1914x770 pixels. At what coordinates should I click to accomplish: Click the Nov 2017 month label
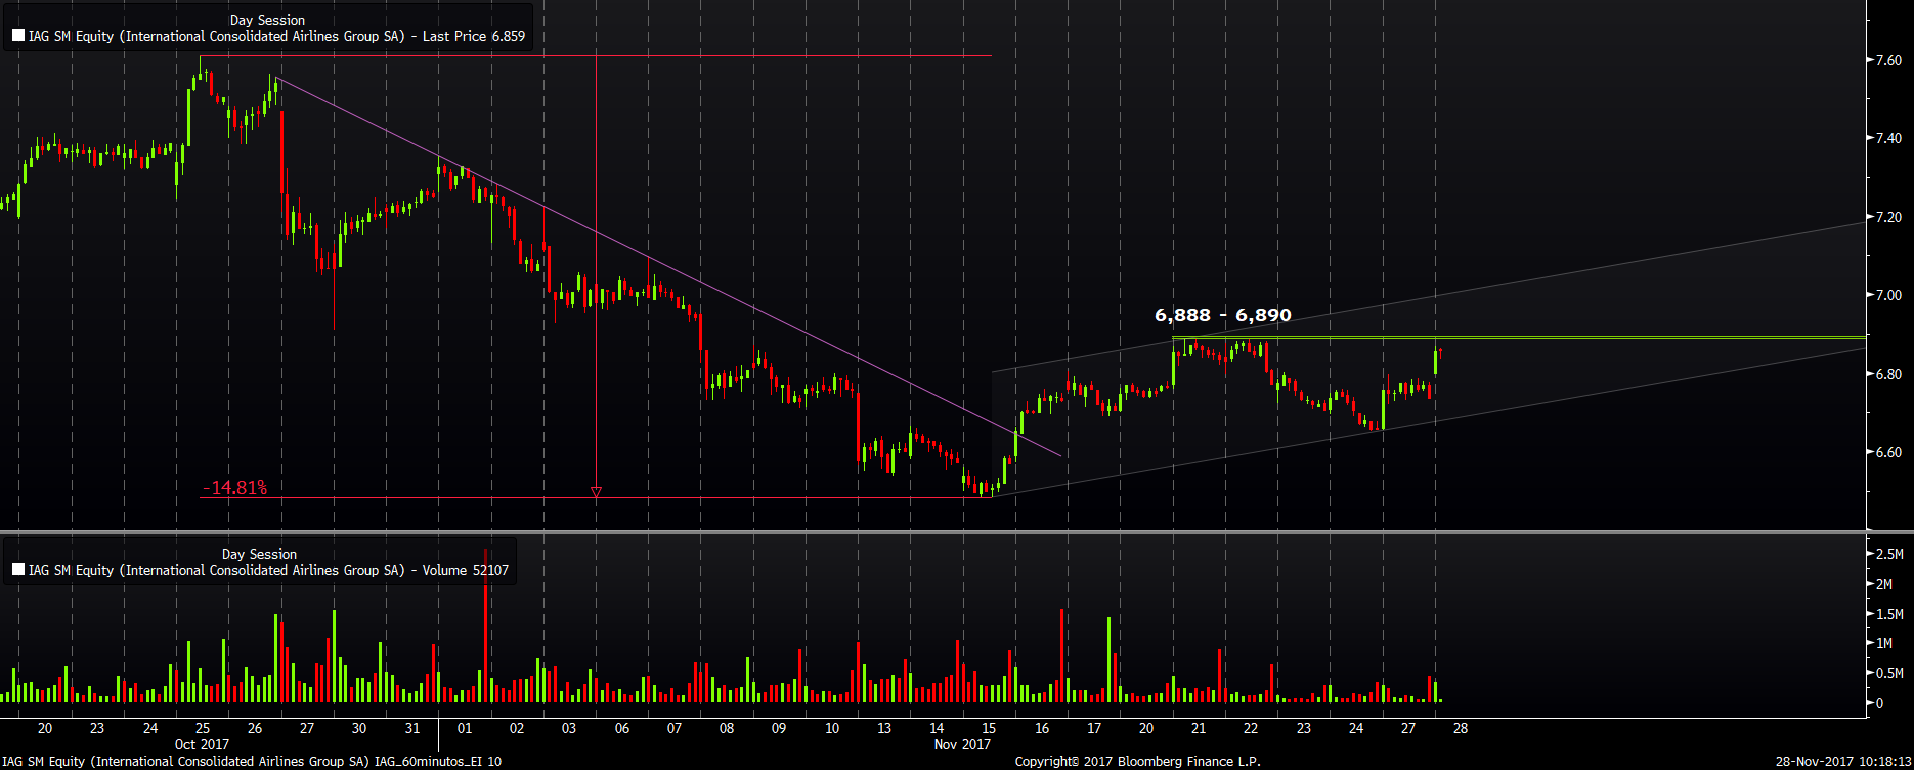coord(962,744)
